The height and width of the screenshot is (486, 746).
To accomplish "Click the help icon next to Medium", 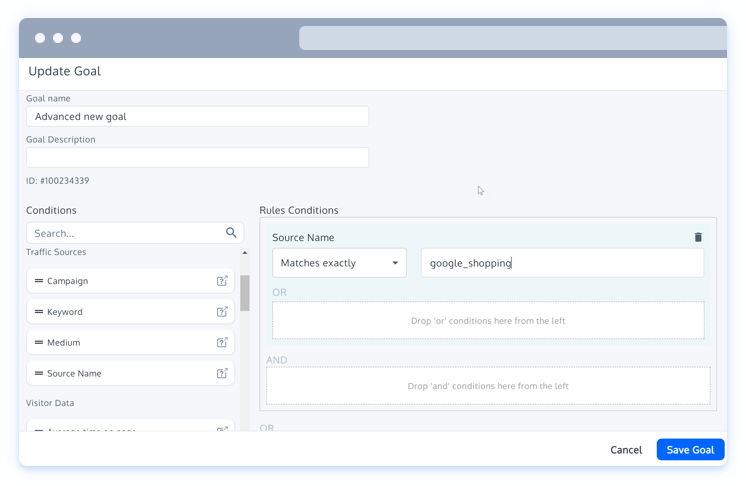I will pyautogui.click(x=222, y=343).
